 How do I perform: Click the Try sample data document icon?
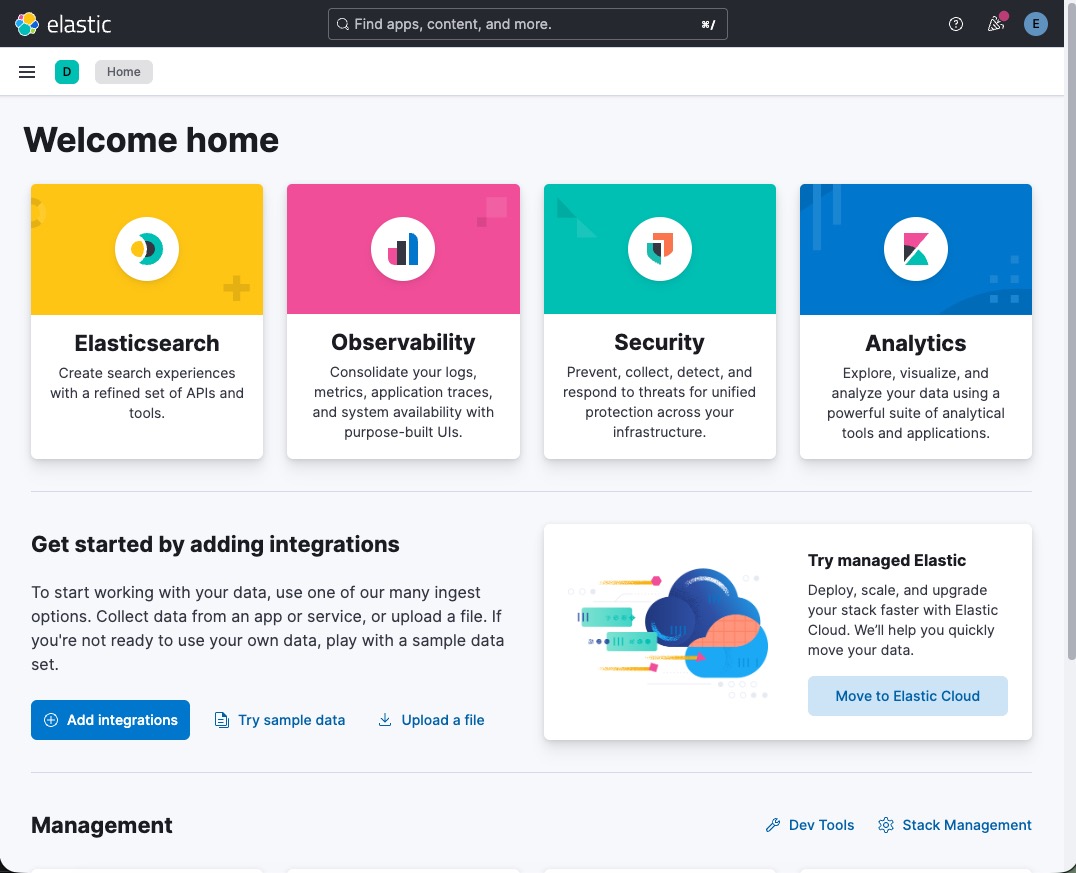222,720
